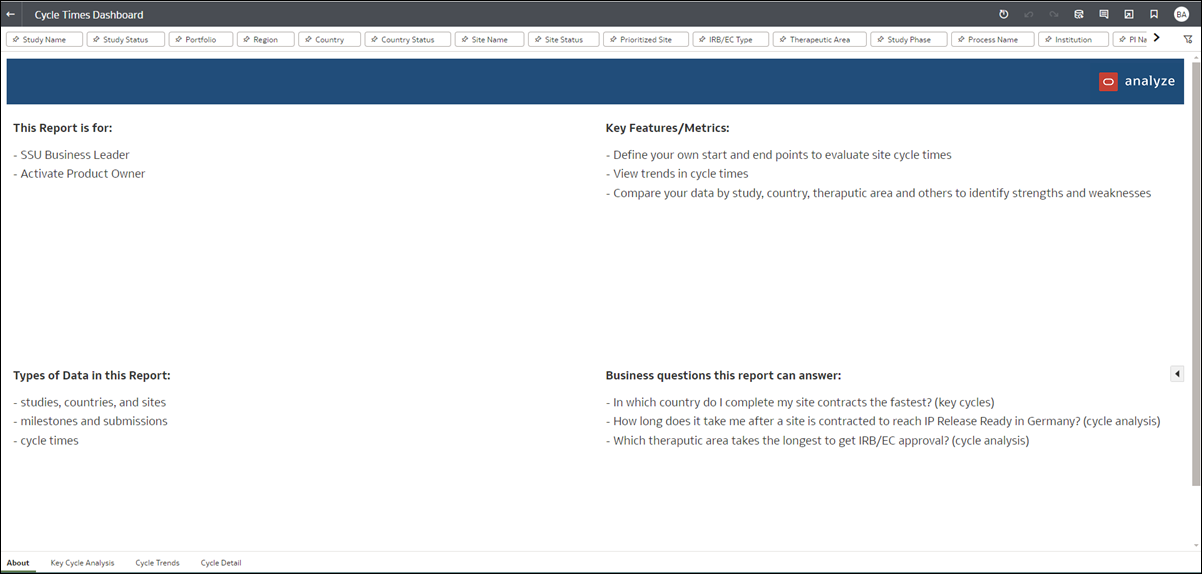Viewport: 1202px width, 574px height.
Task: Click the Cycle Times Dashboard title
Action: coord(89,15)
